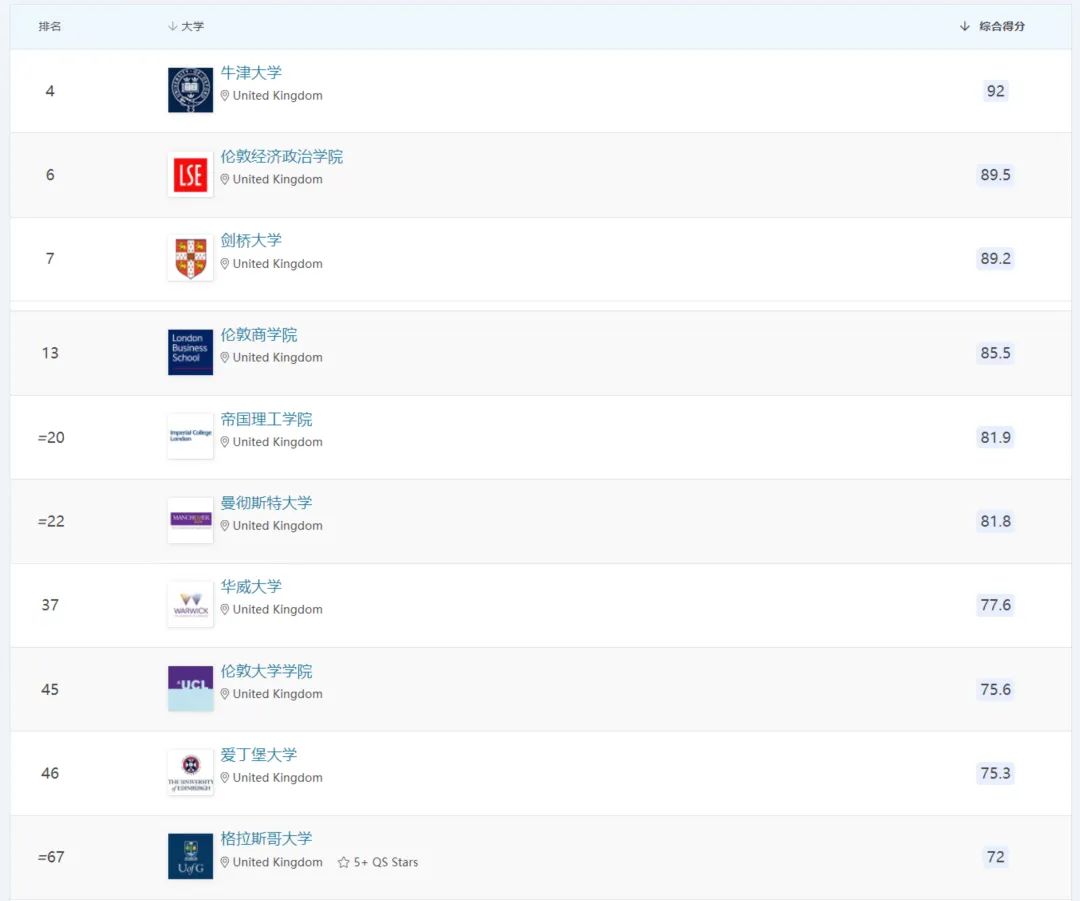This screenshot has height=901, width=1080.
Task: Click location pin icon under 伦敦经济政治学院
Action: [x=225, y=179]
